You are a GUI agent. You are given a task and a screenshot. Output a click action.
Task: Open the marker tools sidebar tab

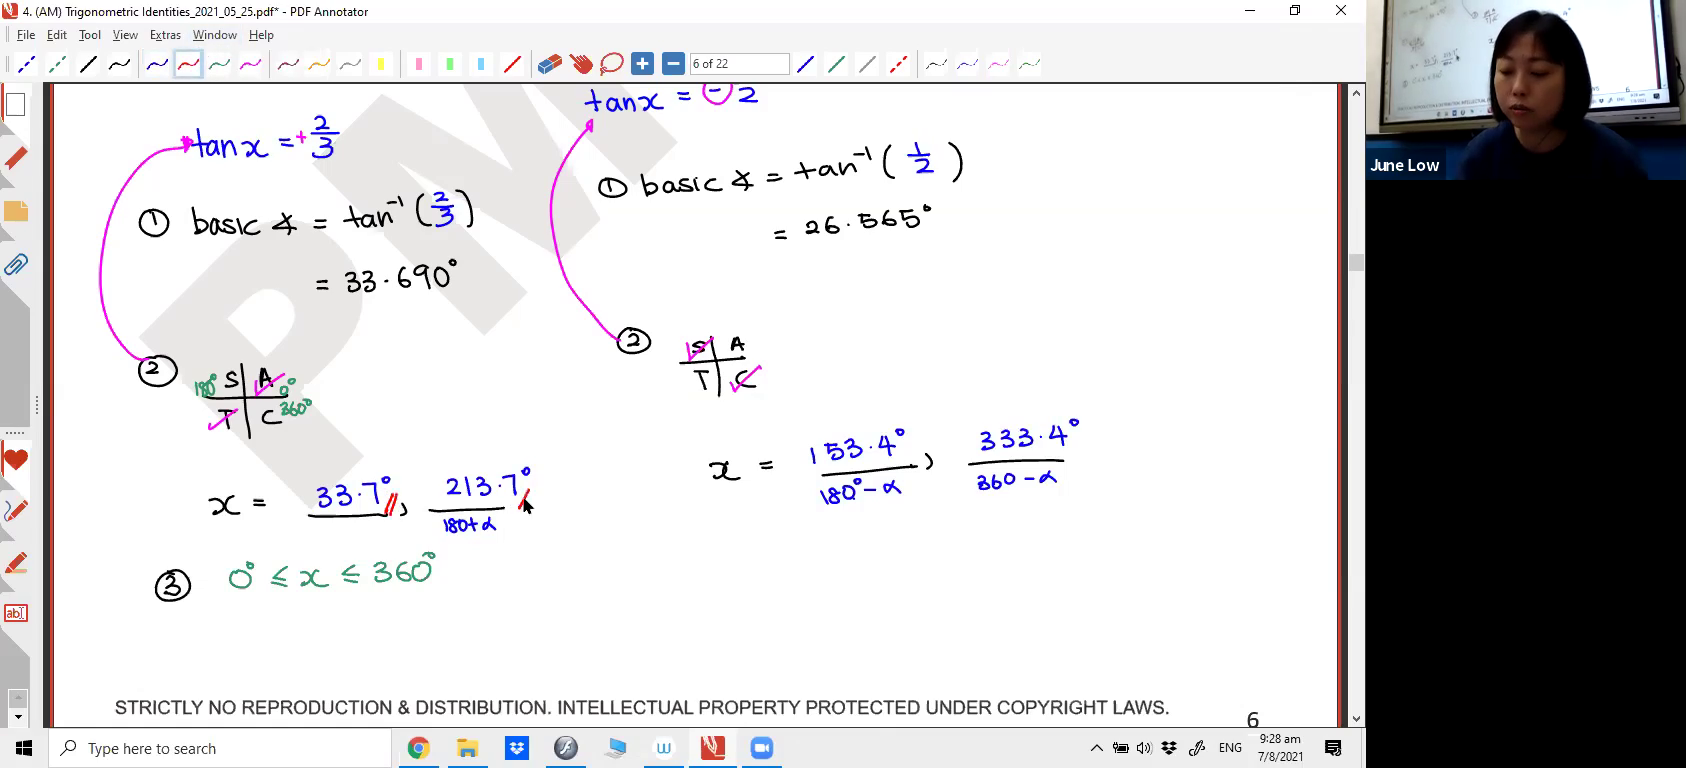(15, 563)
